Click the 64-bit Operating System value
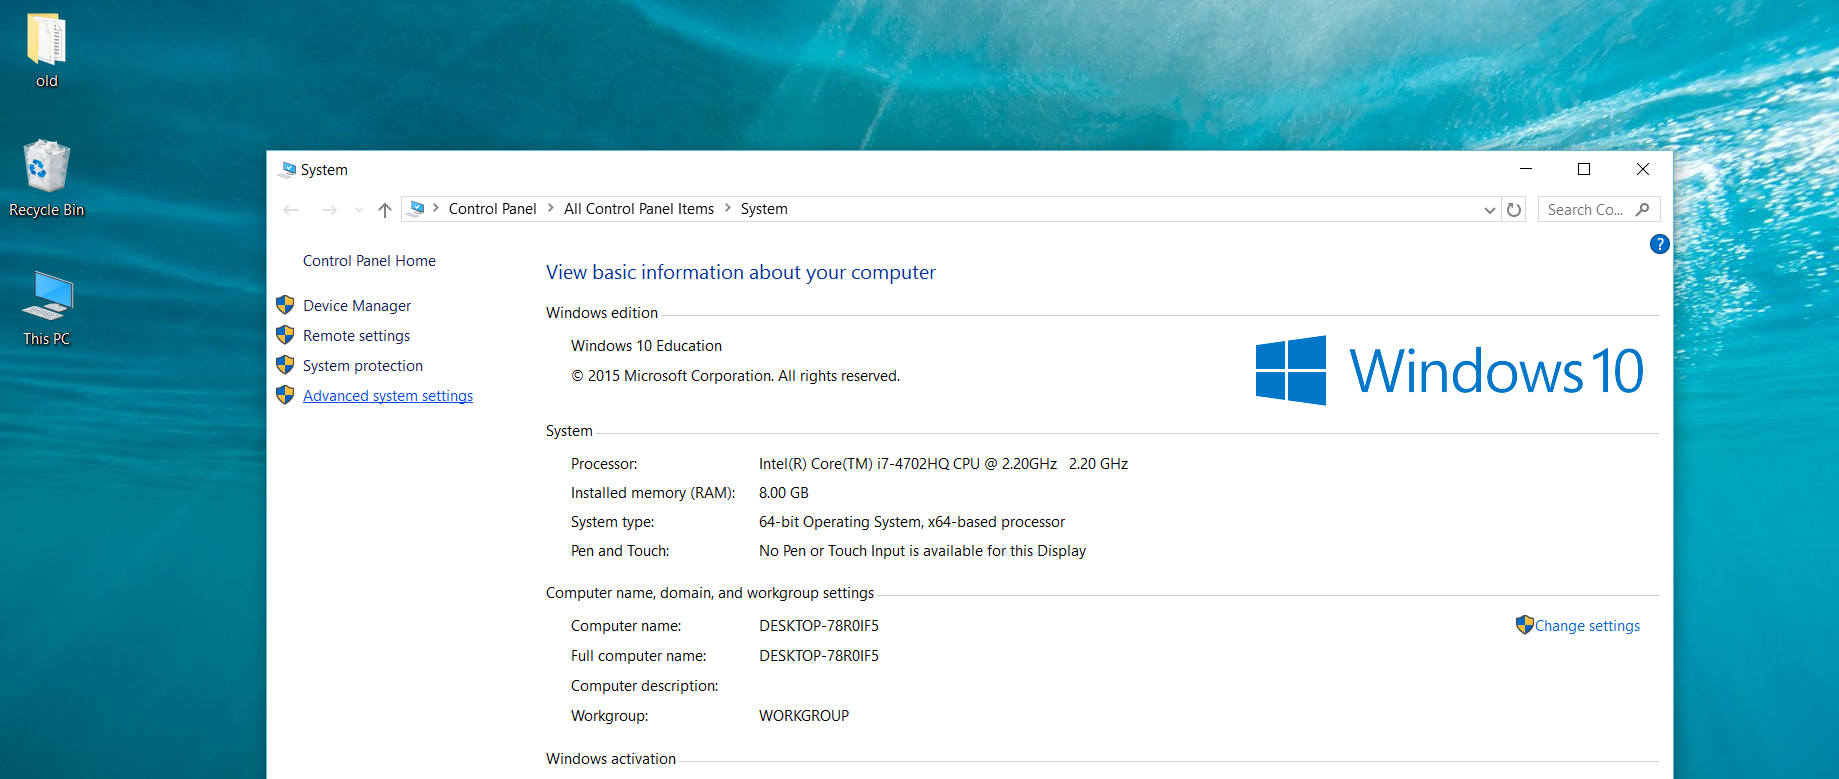This screenshot has width=1839, height=779. coord(912,522)
